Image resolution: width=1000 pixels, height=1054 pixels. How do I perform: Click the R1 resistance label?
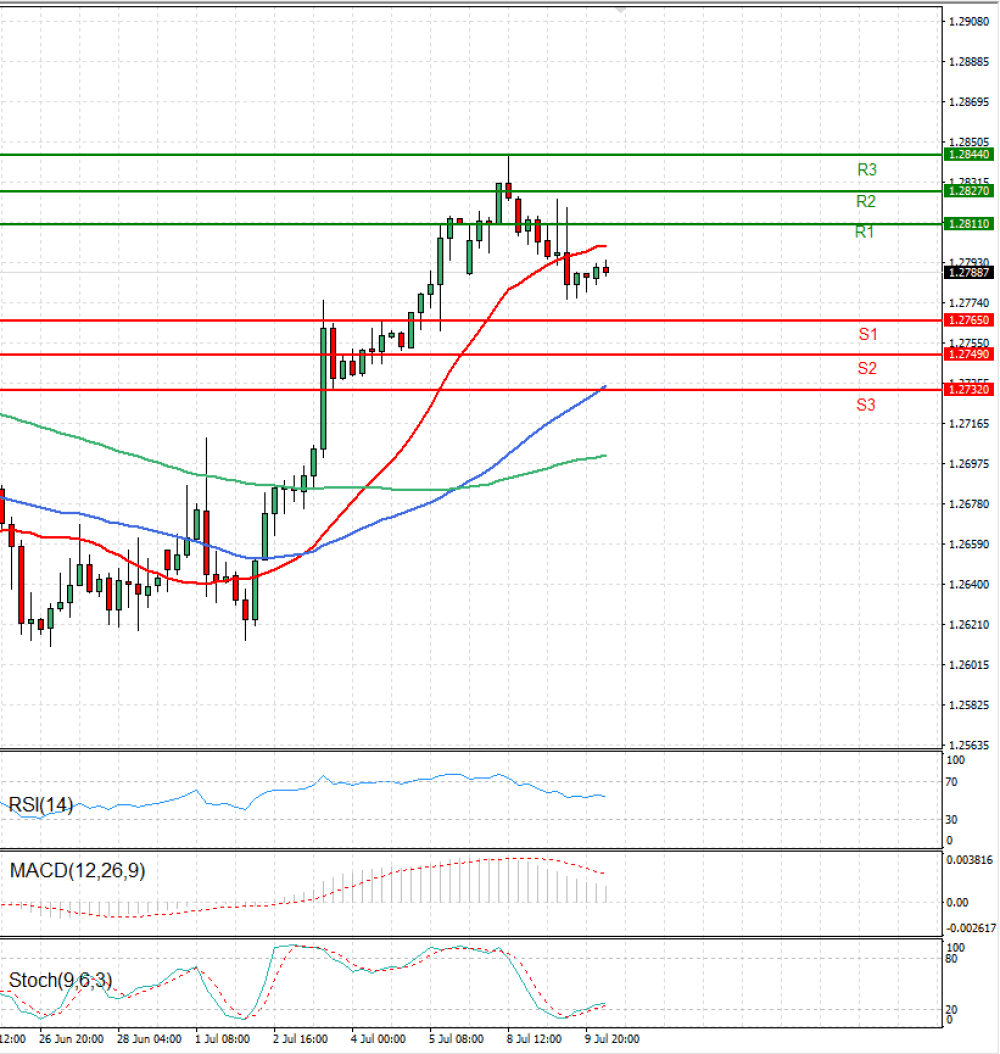(864, 232)
